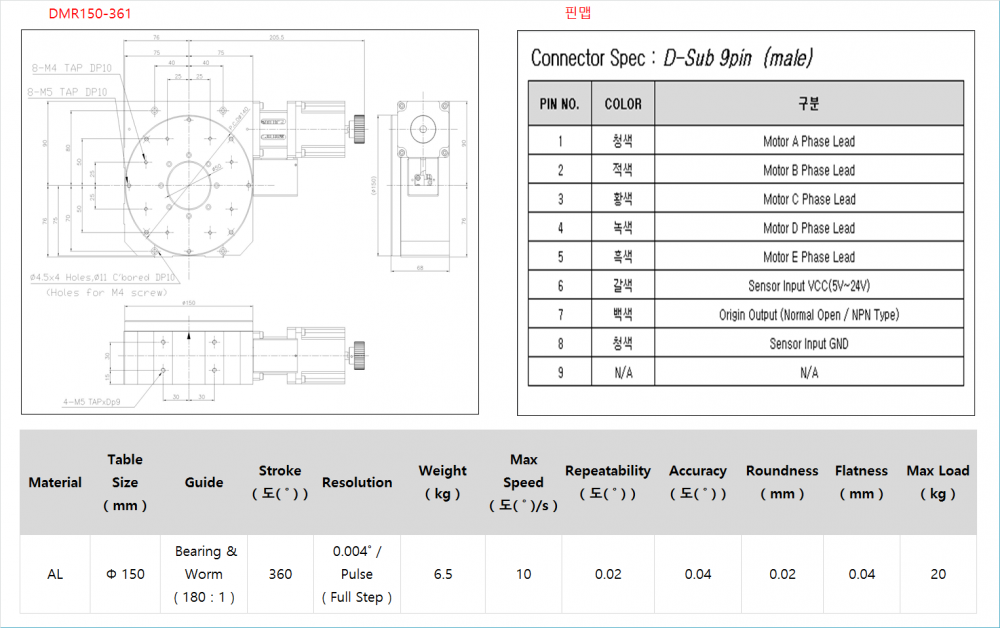Click the Max Speed column header
1000x628 pixels.
click(x=523, y=483)
